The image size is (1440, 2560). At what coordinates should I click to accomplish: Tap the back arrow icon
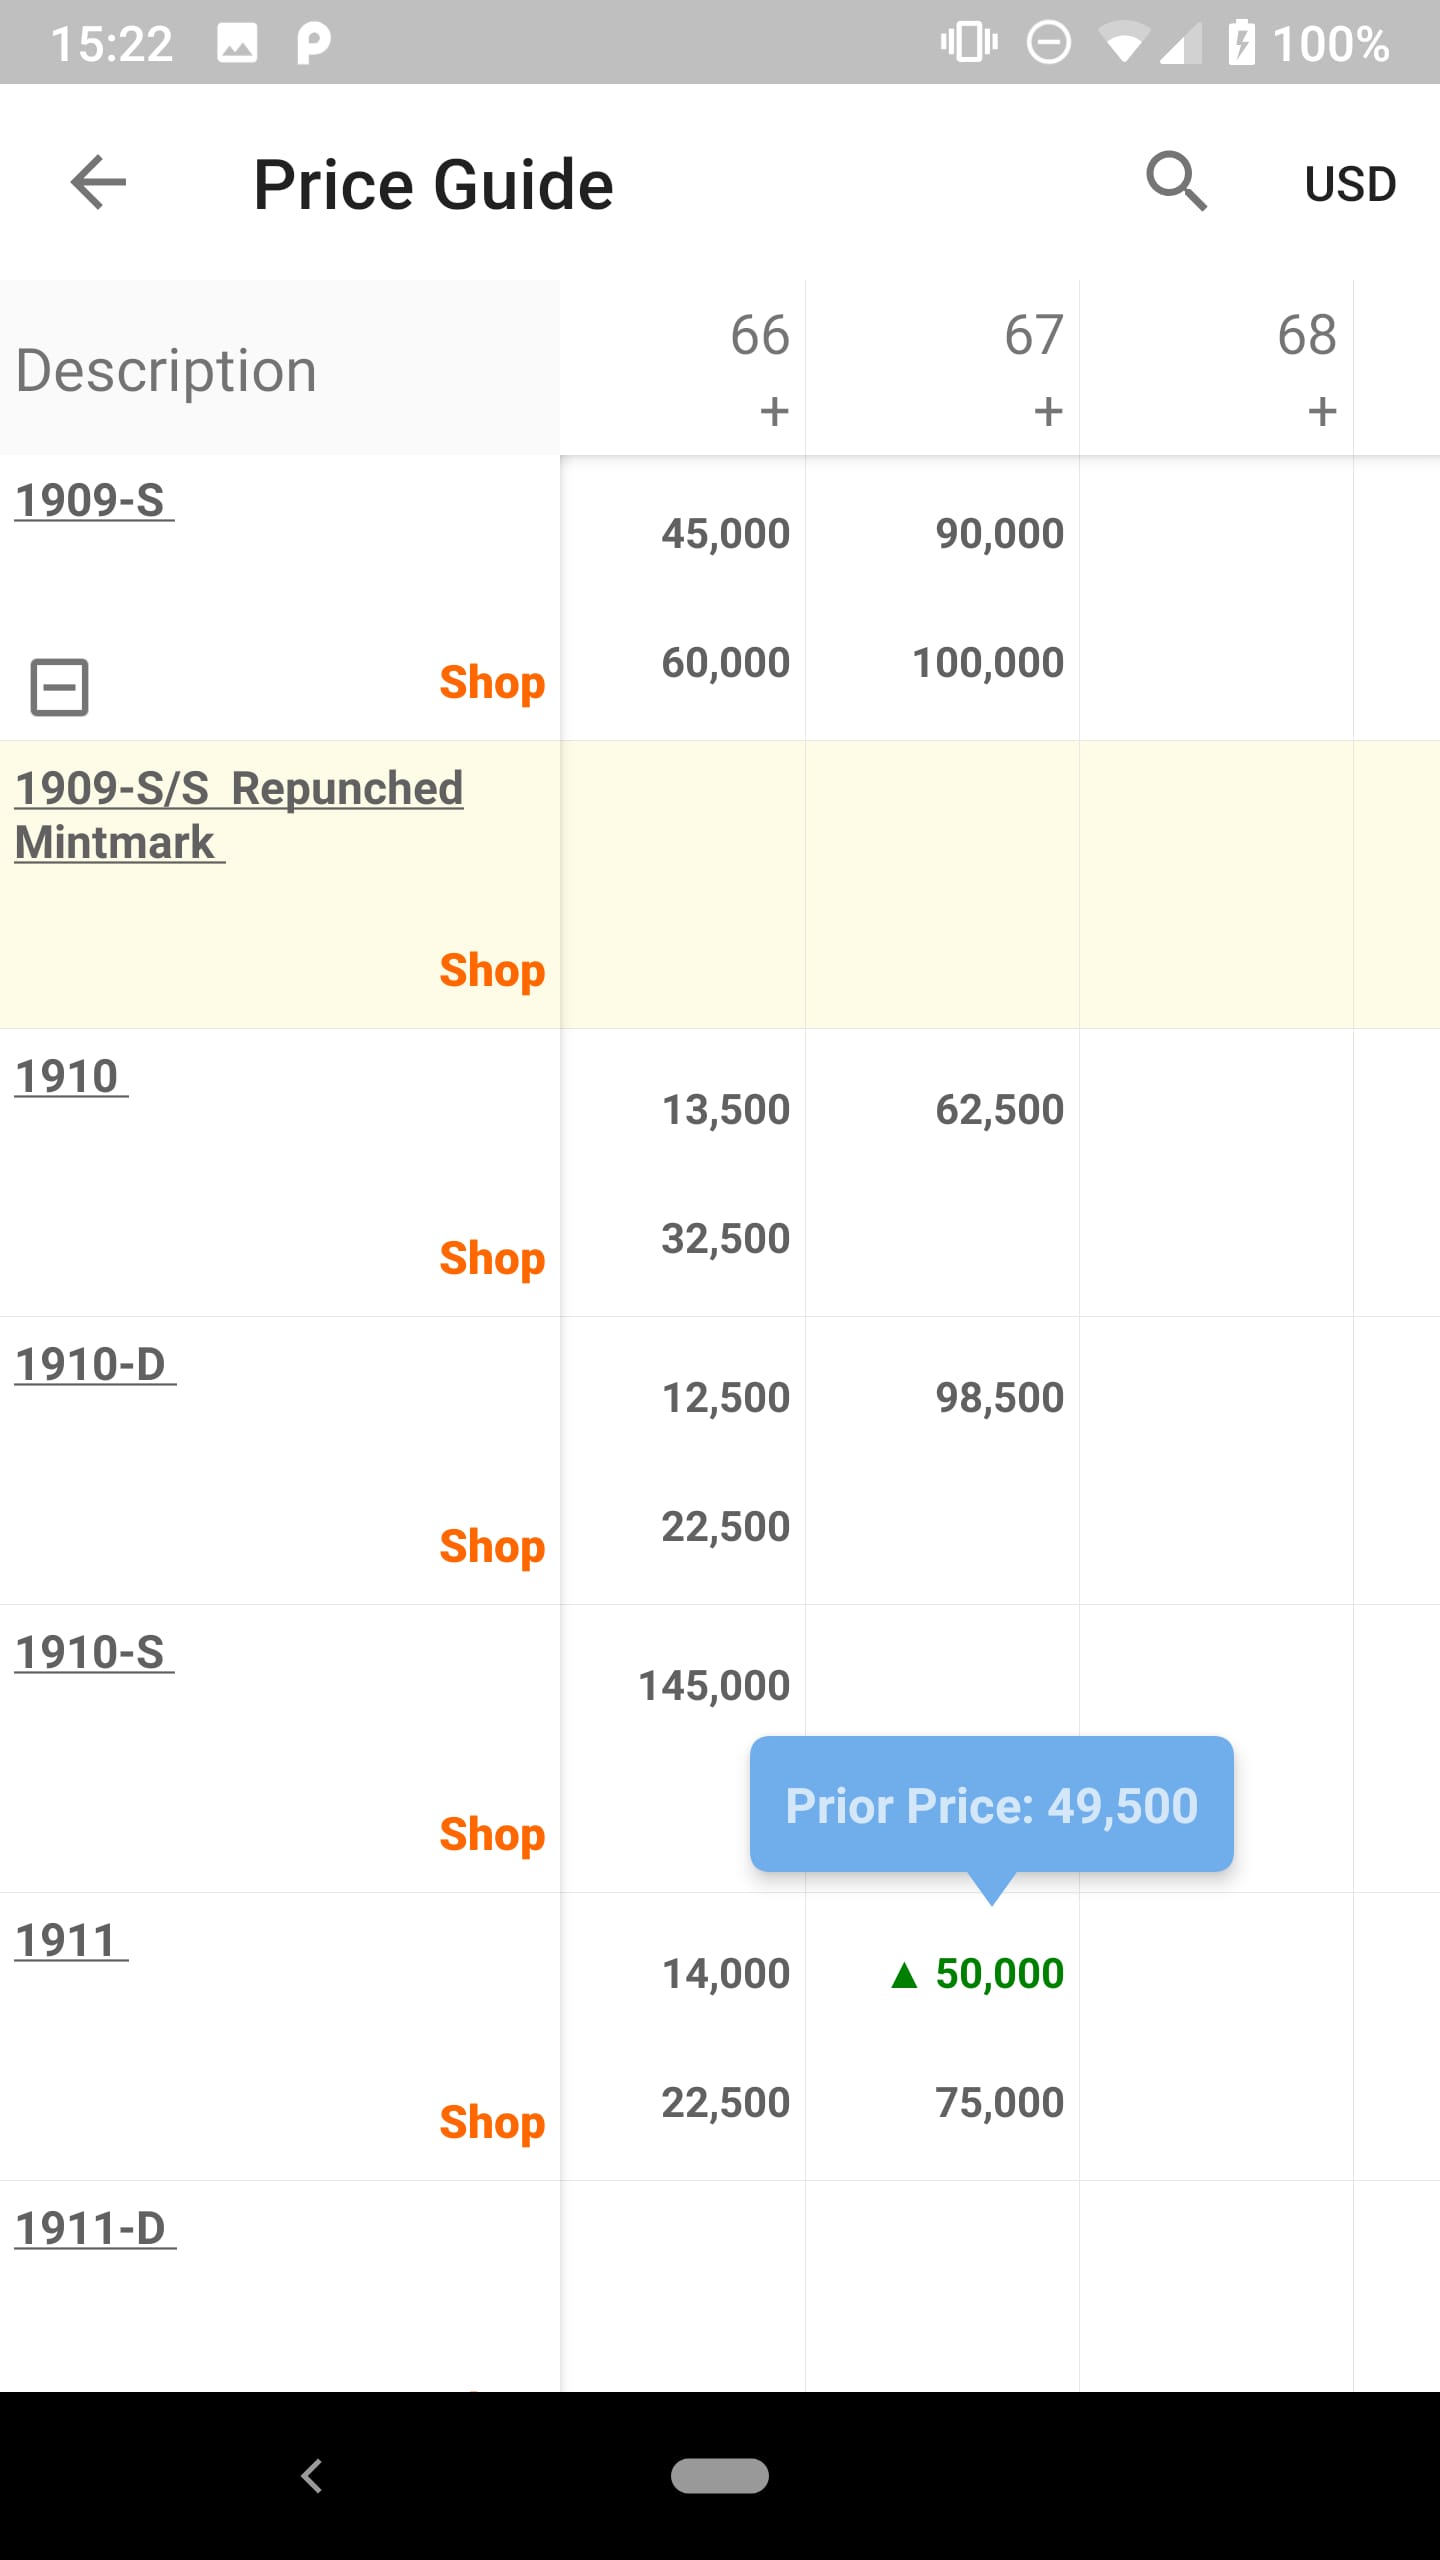98,183
